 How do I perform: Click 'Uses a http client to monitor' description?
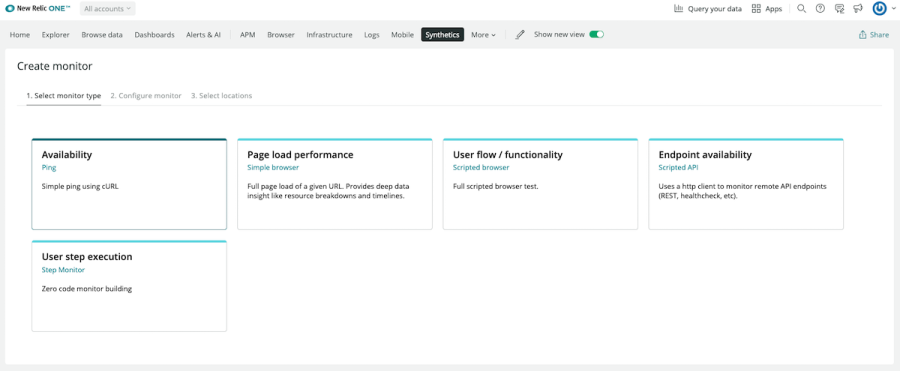[744, 191]
